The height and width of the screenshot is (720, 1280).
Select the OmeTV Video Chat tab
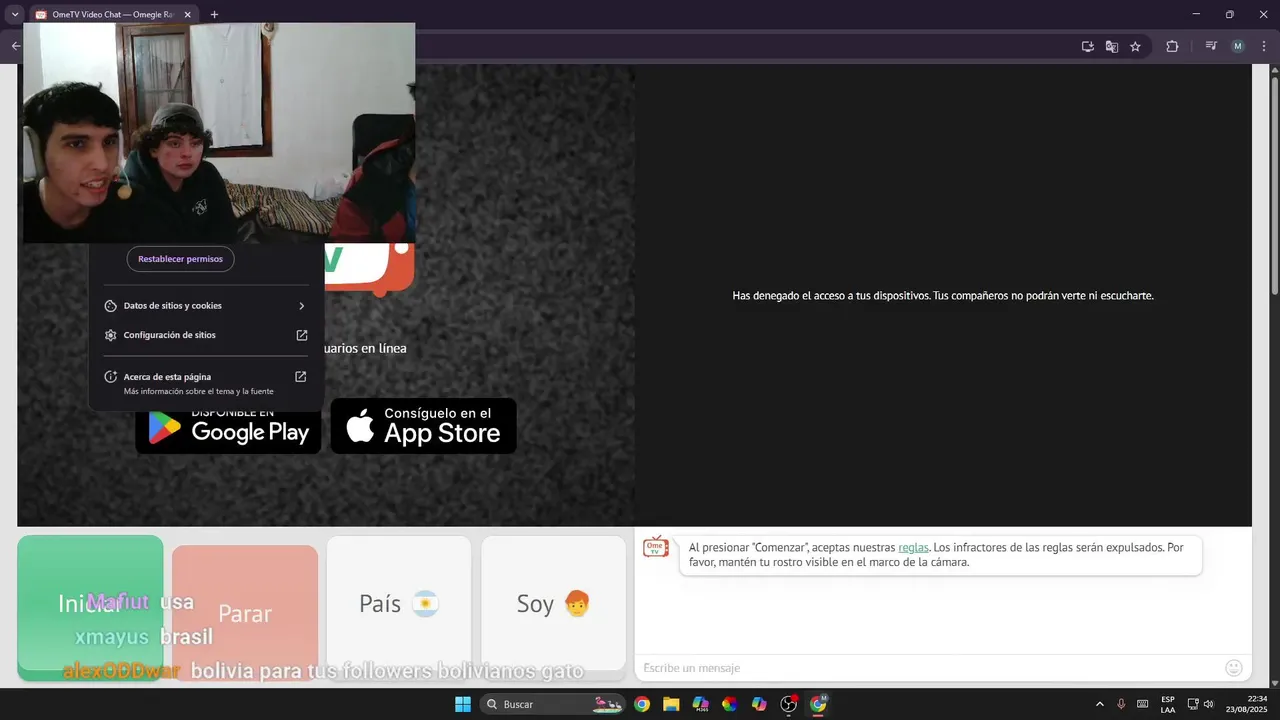tap(112, 15)
